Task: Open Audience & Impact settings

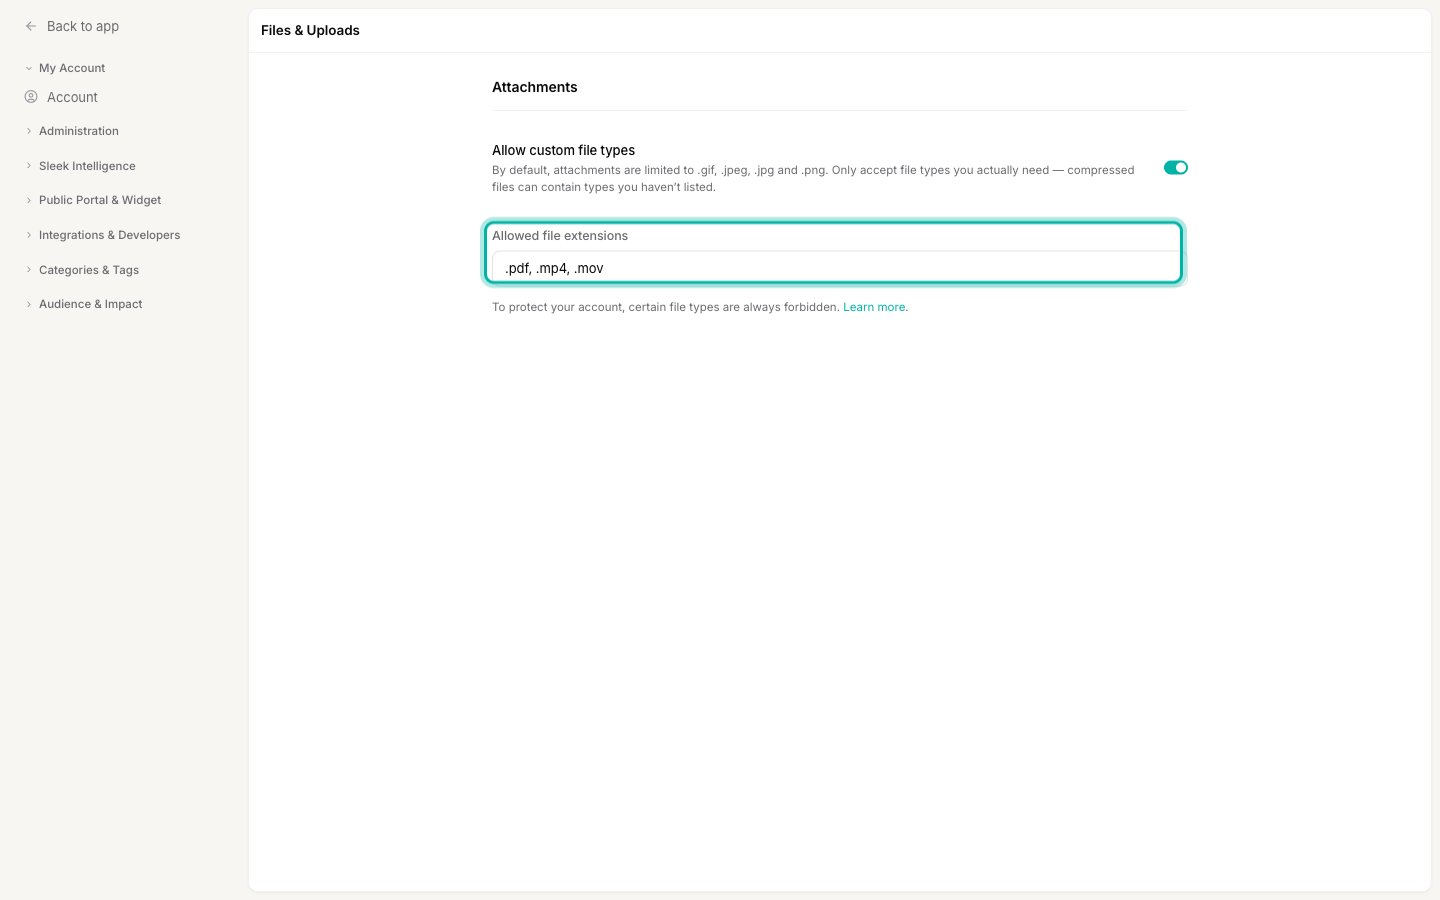Action: (x=91, y=304)
